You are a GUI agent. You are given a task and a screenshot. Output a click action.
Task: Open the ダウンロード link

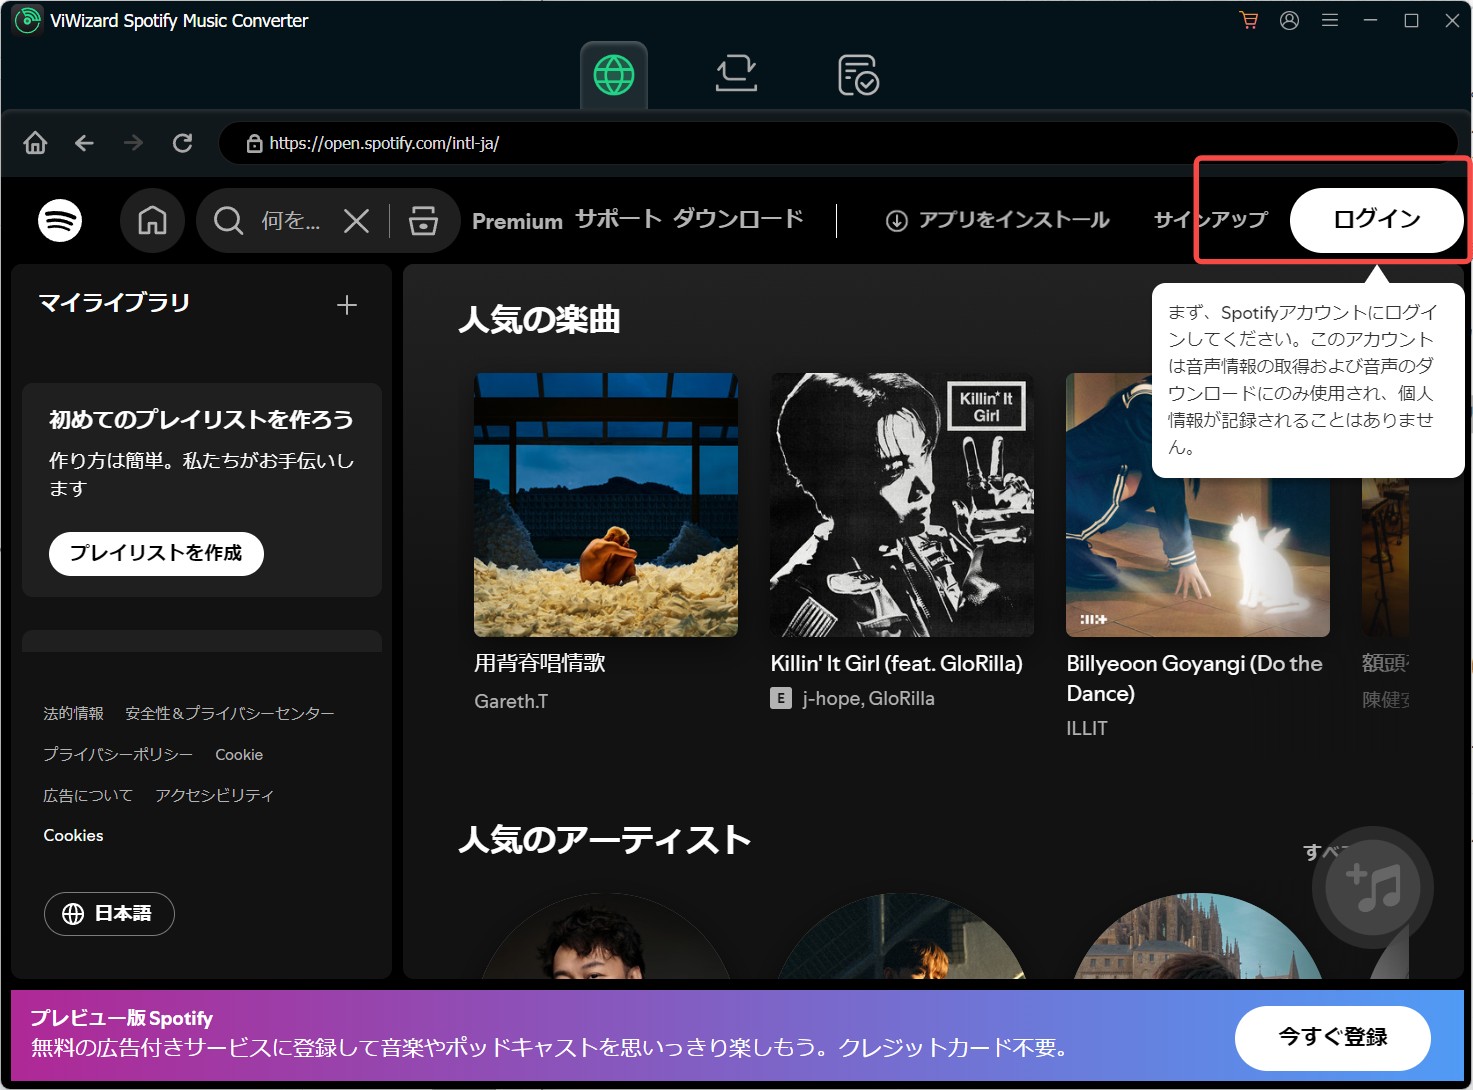(x=738, y=219)
